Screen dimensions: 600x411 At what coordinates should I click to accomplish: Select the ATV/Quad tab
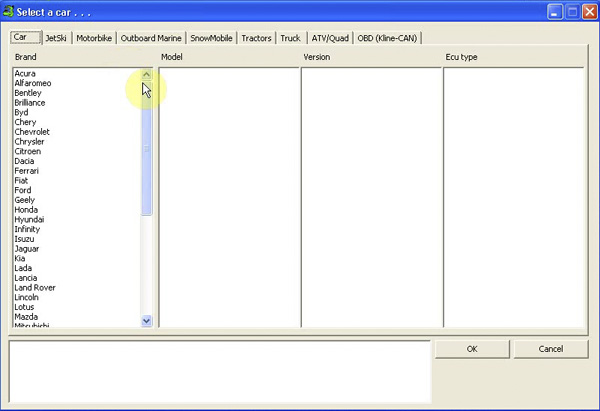330,38
